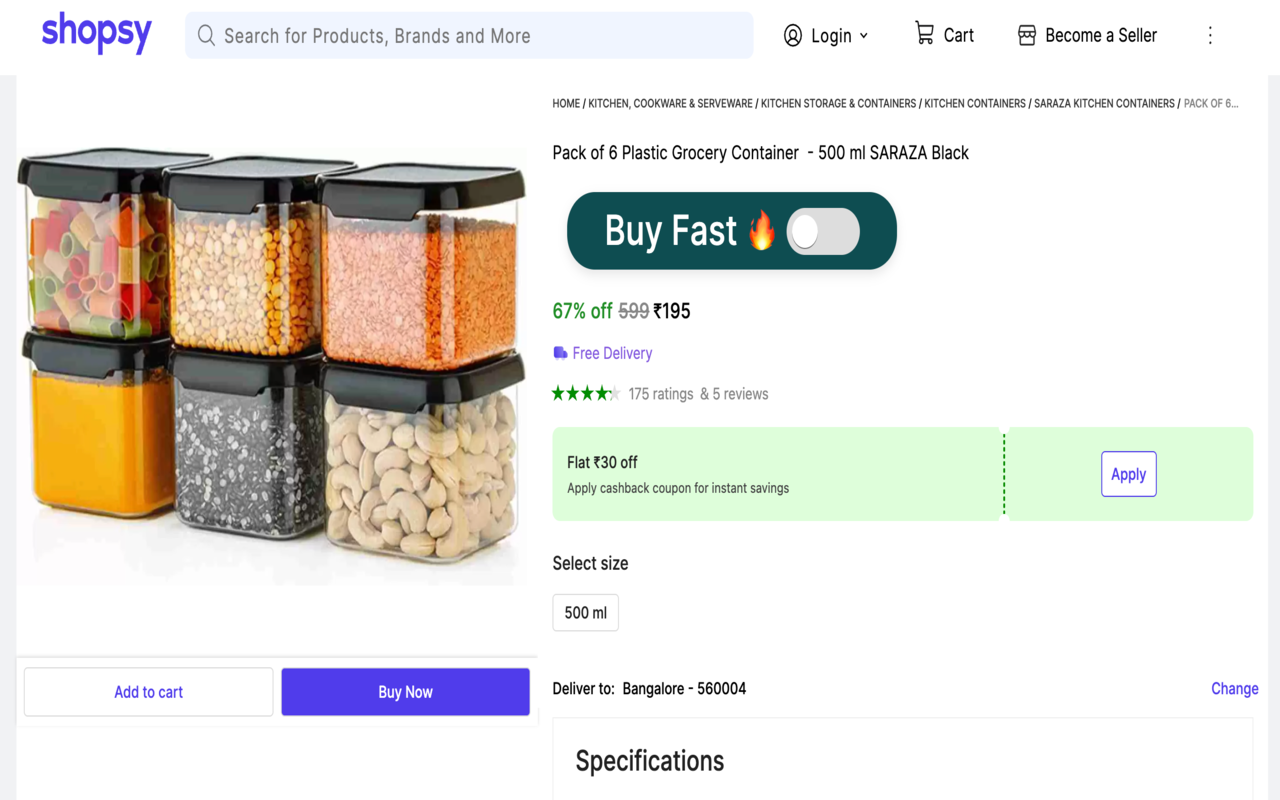Image resolution: width=1280 pixels, height=800 pixels.
Task: Click the fourth rating star
Action: 601,393
